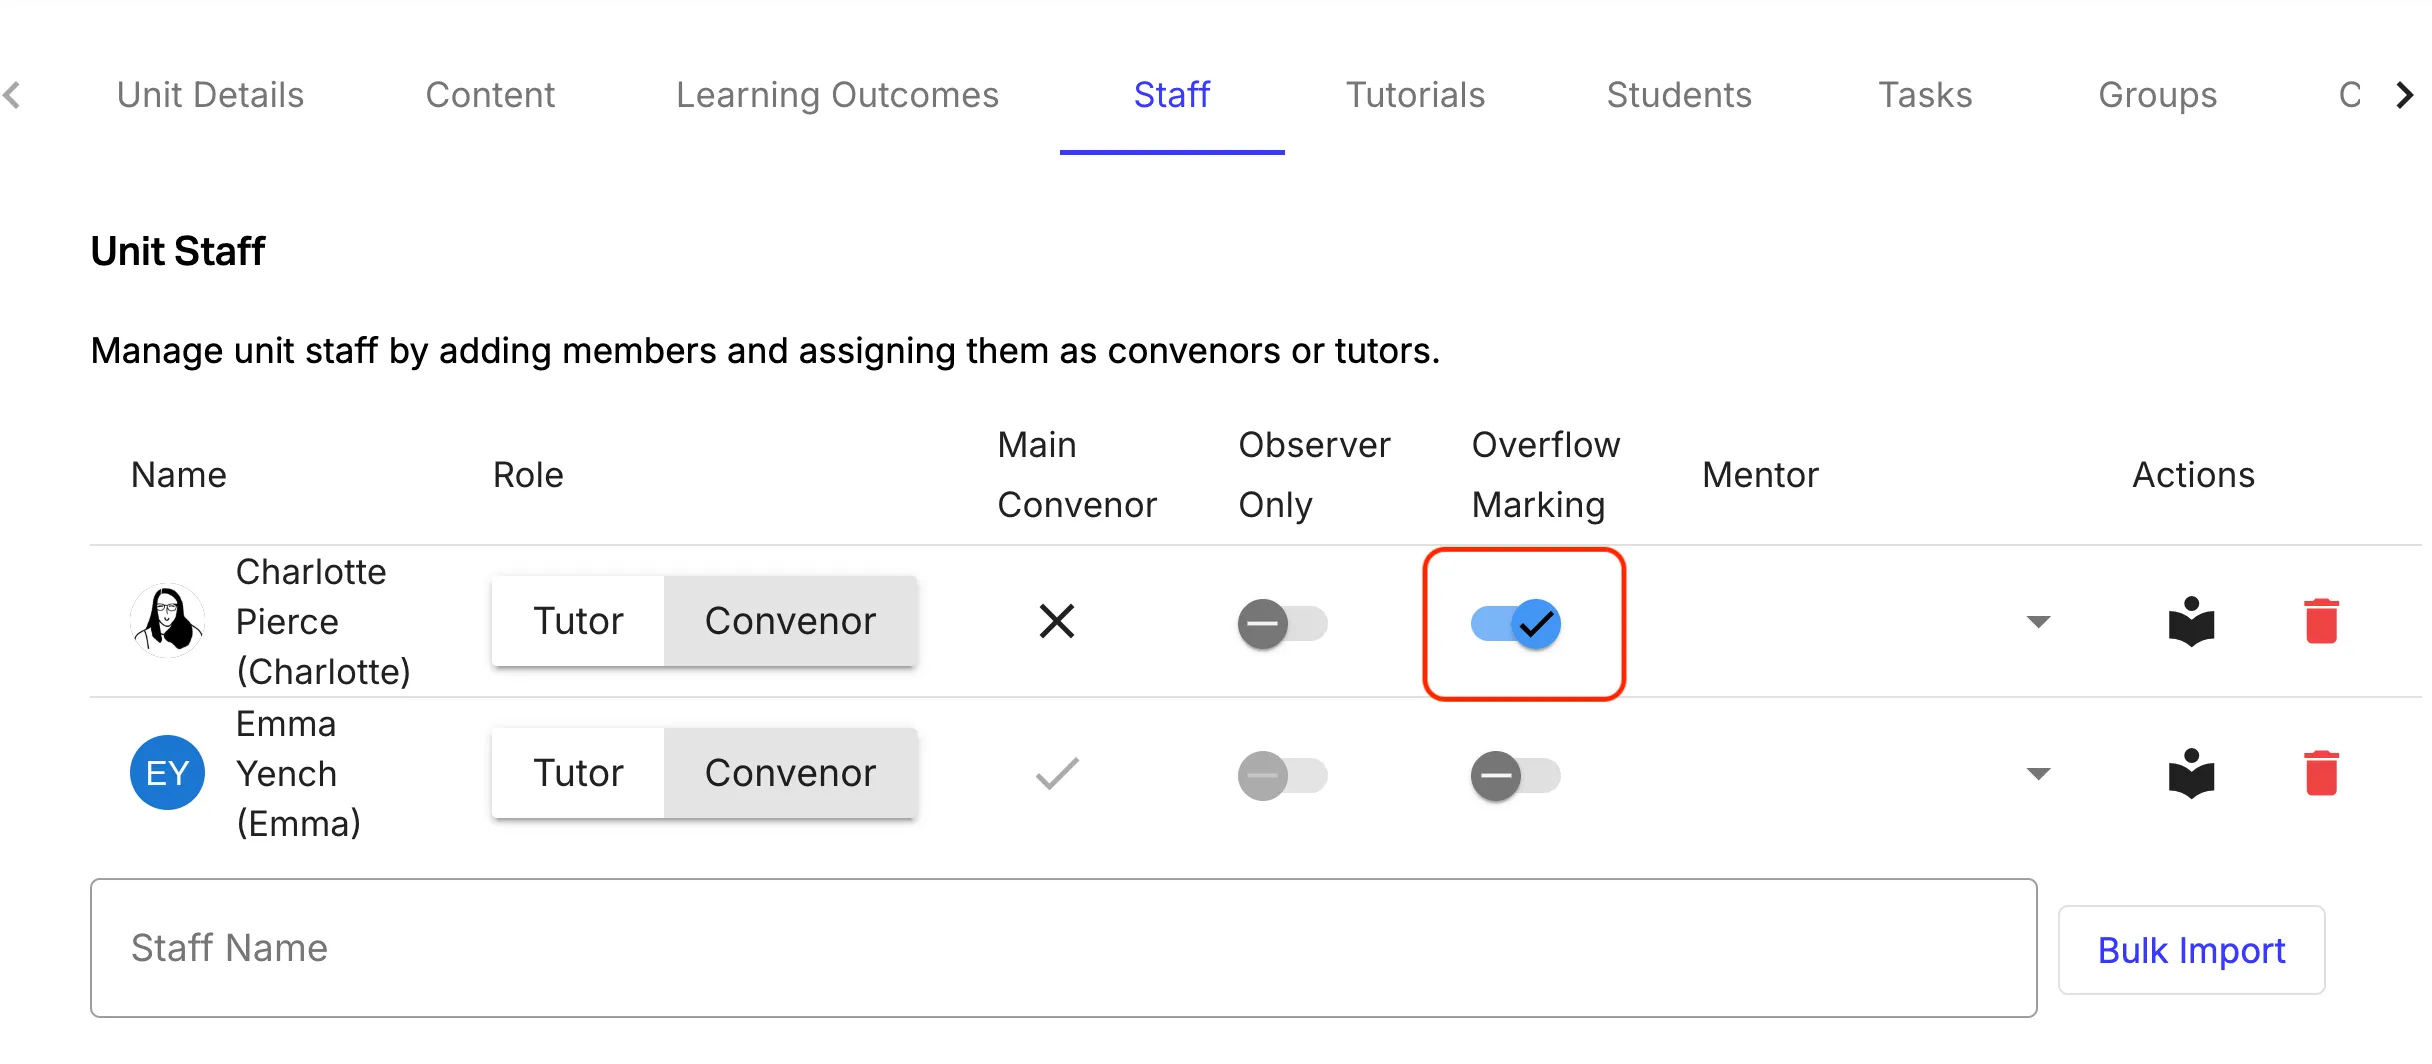Image resolution: width=2432 pixels, height=1064 pixels.
Task: Click Charlotte Pierce's avatar picture
Action: (x=168, y=621)
